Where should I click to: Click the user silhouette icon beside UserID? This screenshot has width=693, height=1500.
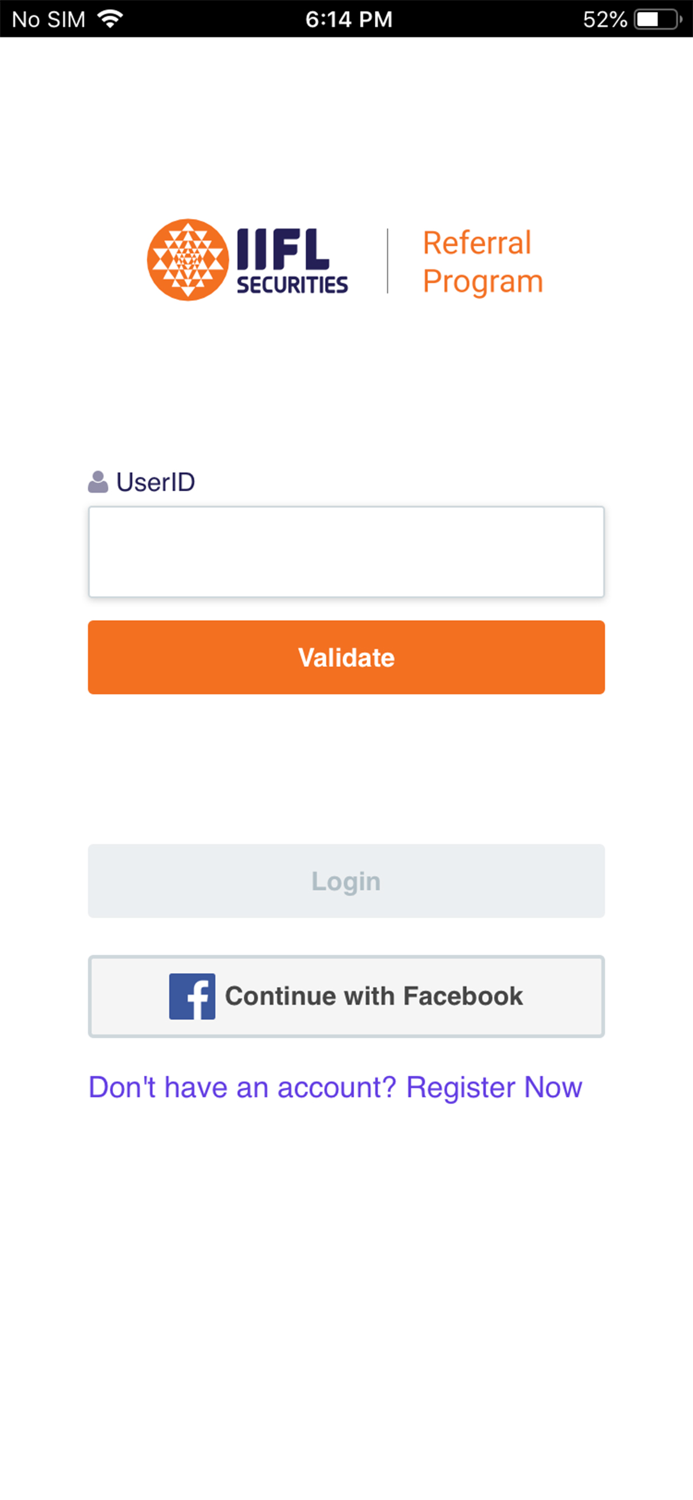coord(97,481)
